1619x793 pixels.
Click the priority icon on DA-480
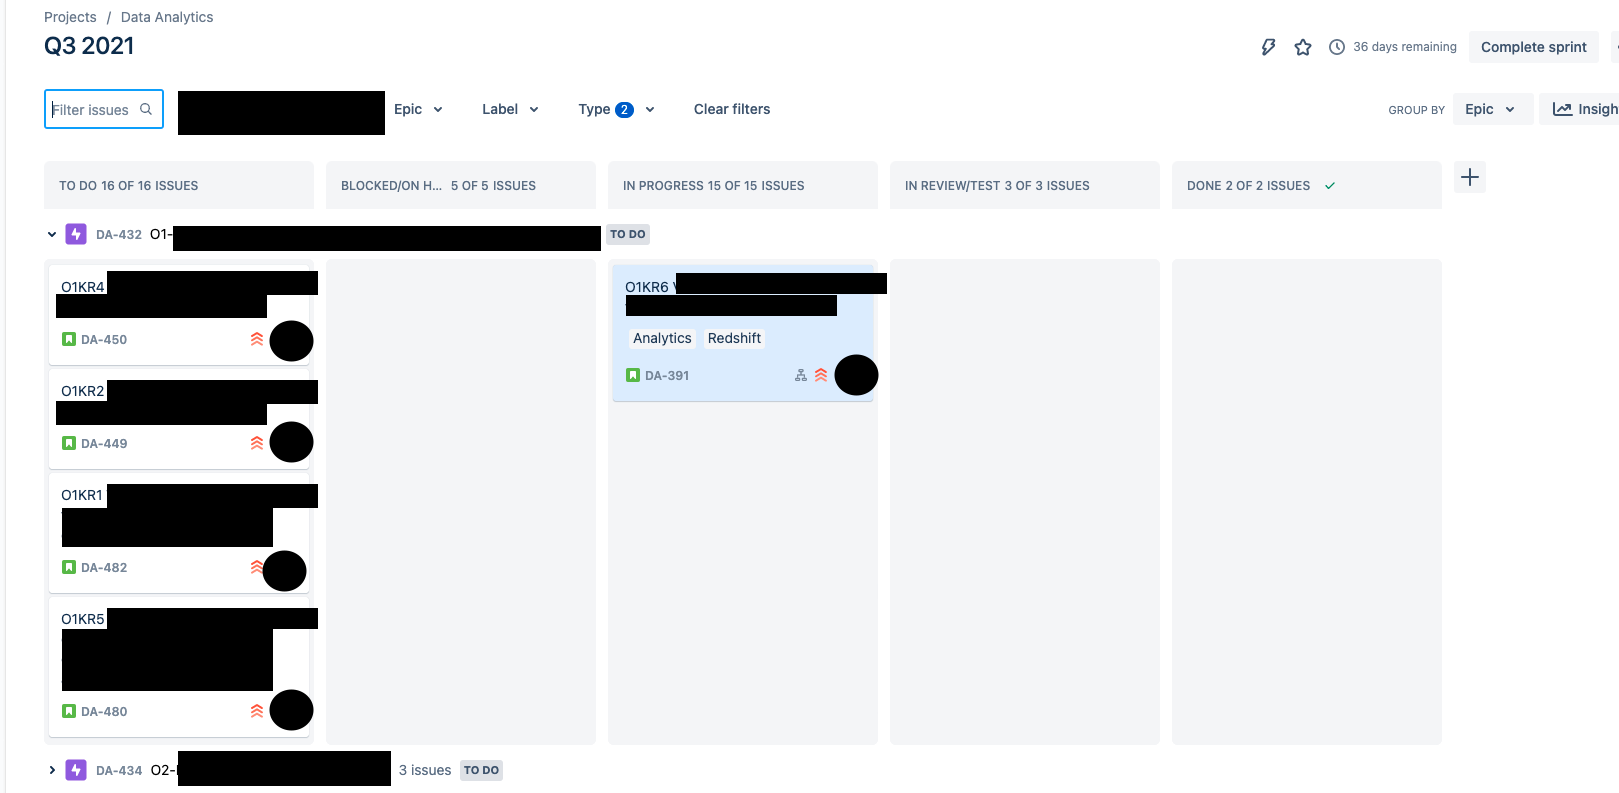pos(257,711)
